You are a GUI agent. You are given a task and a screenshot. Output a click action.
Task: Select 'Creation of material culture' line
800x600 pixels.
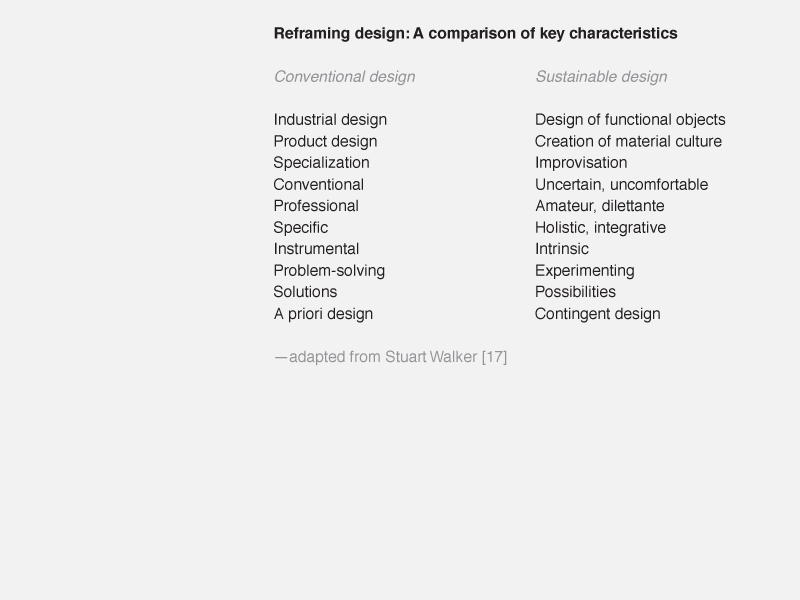click(628, 141)
